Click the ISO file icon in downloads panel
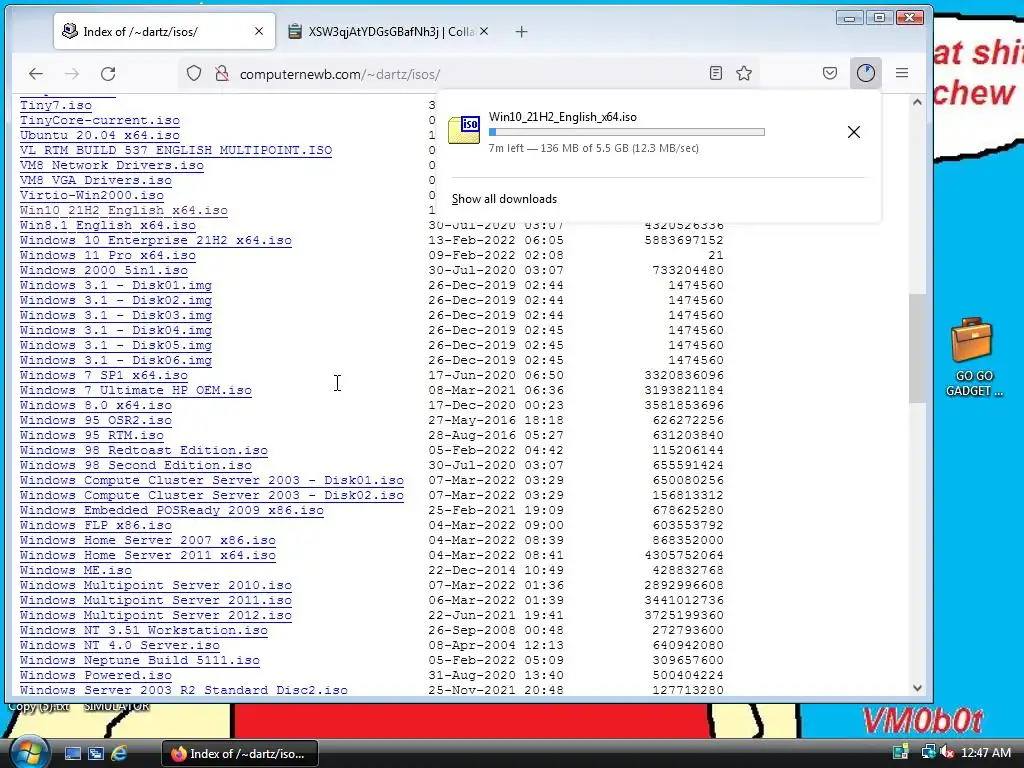The image size is (1024, 768). pos(464,130)
